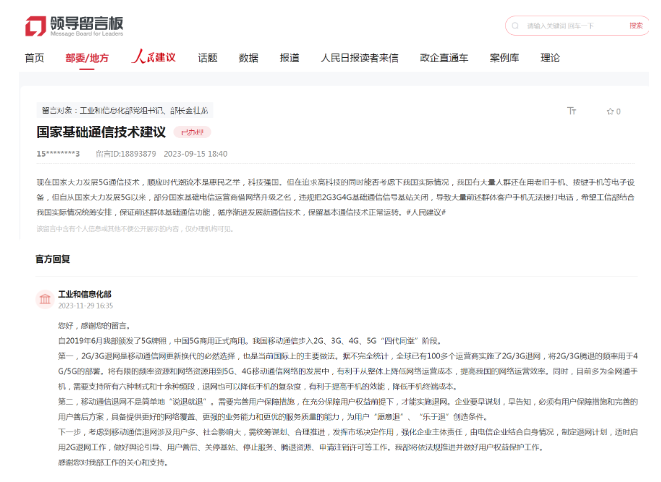
Task: Click the message ID 18893879 text
Action: click(x=126, y=154)
